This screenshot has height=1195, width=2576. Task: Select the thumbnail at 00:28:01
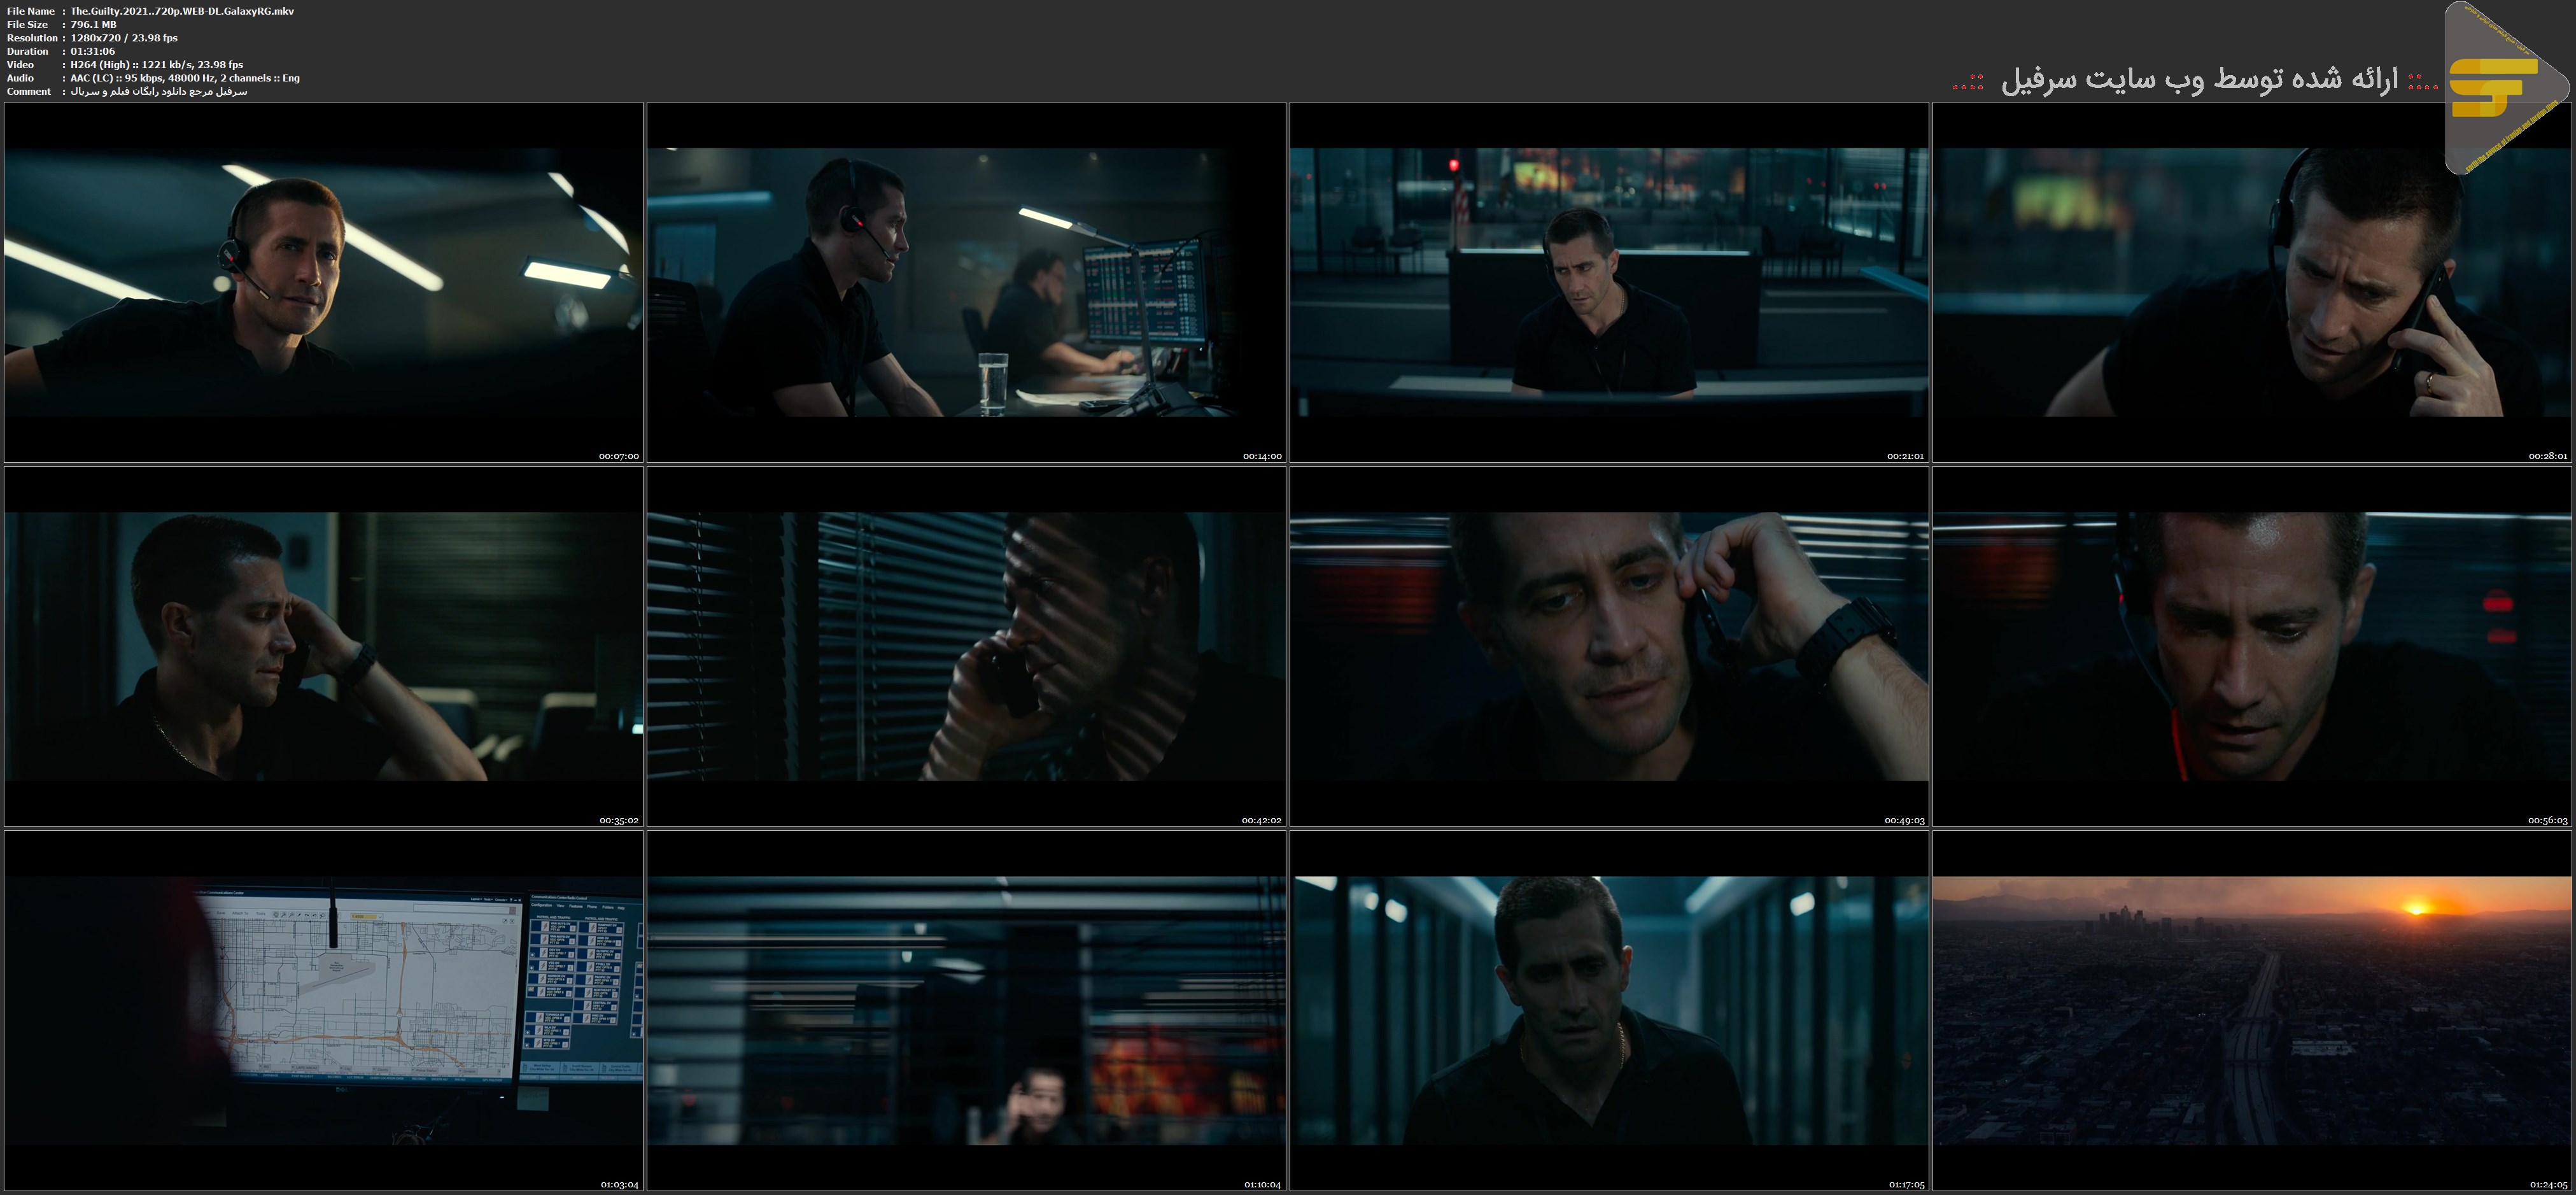(x=2253, y=282)
